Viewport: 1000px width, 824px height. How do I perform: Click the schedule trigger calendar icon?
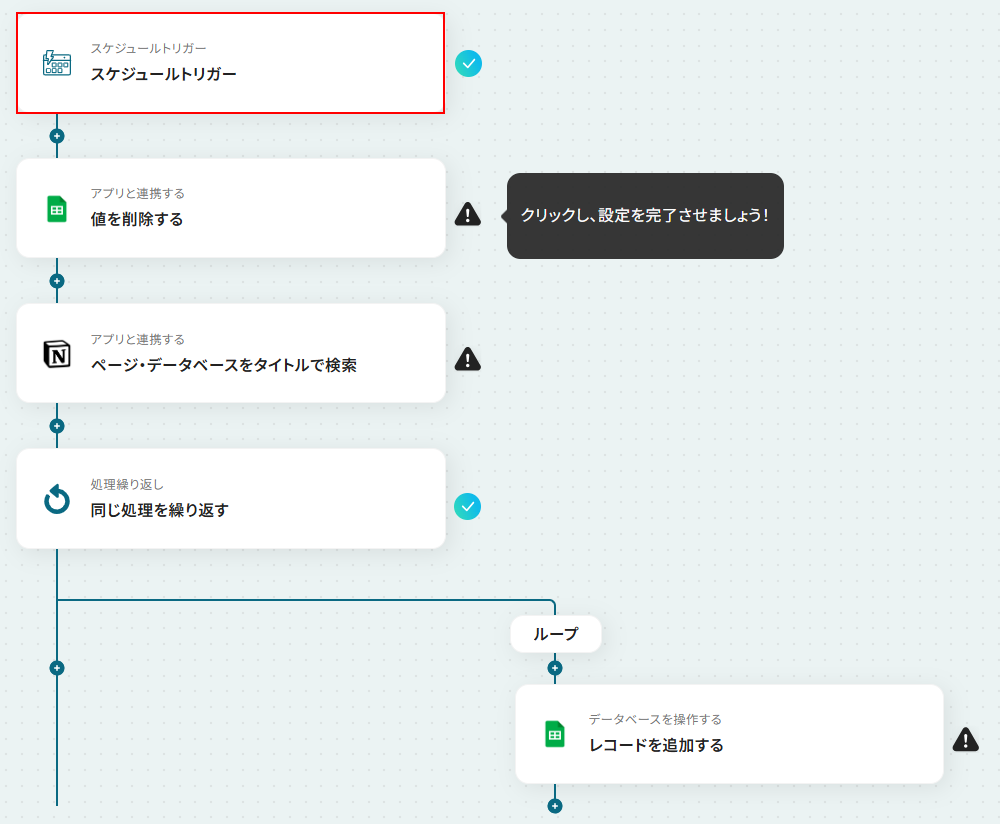coord(57,63)
